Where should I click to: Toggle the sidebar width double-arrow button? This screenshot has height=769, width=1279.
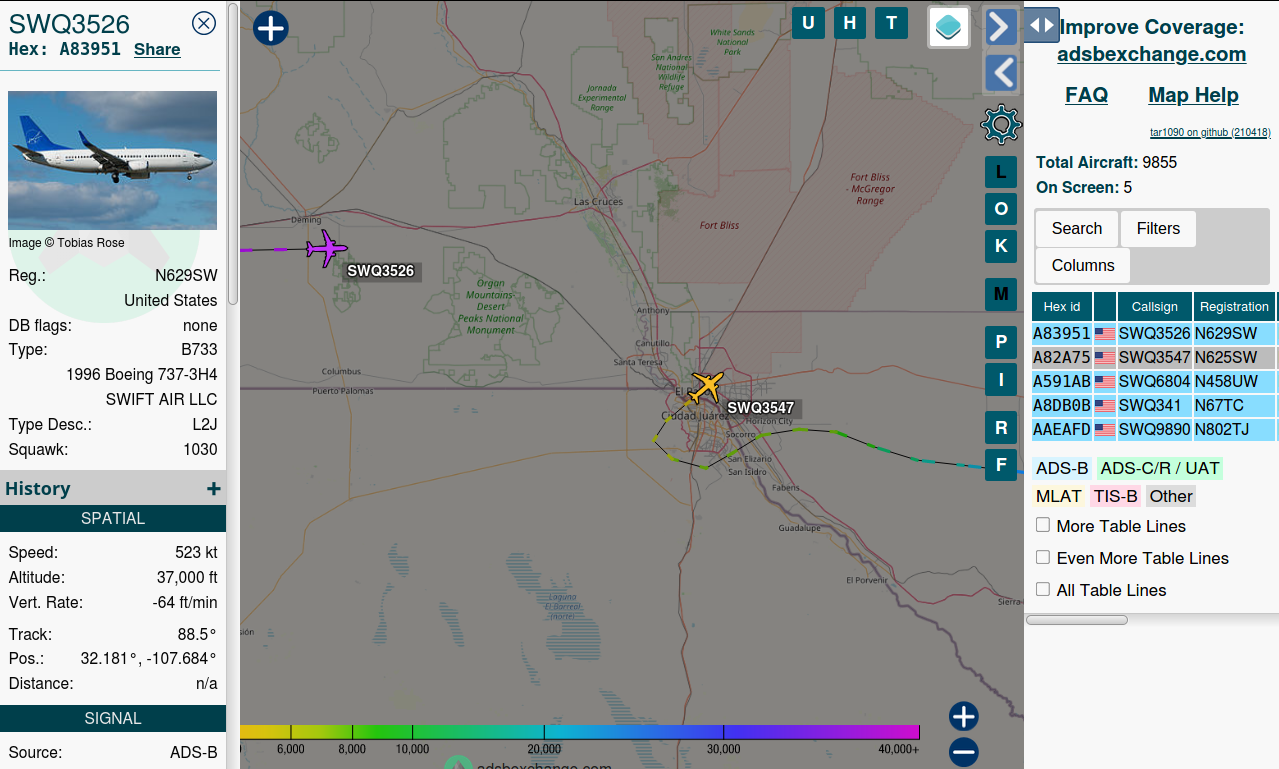click(x=1041, y=25)
